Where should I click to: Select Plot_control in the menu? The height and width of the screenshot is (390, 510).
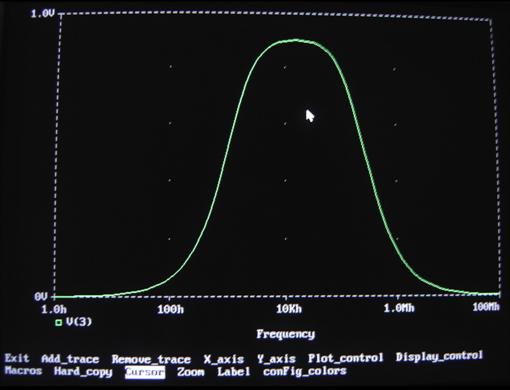(346, 358)
